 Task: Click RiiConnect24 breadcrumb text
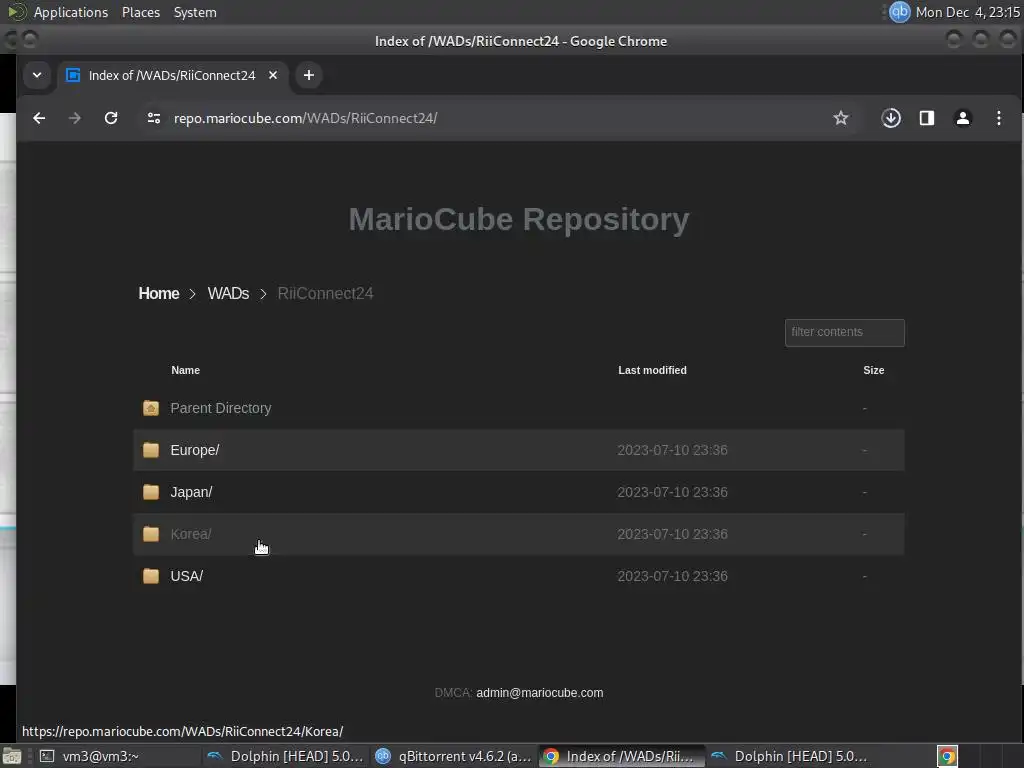pyautogui.click(x=325, y=293)
